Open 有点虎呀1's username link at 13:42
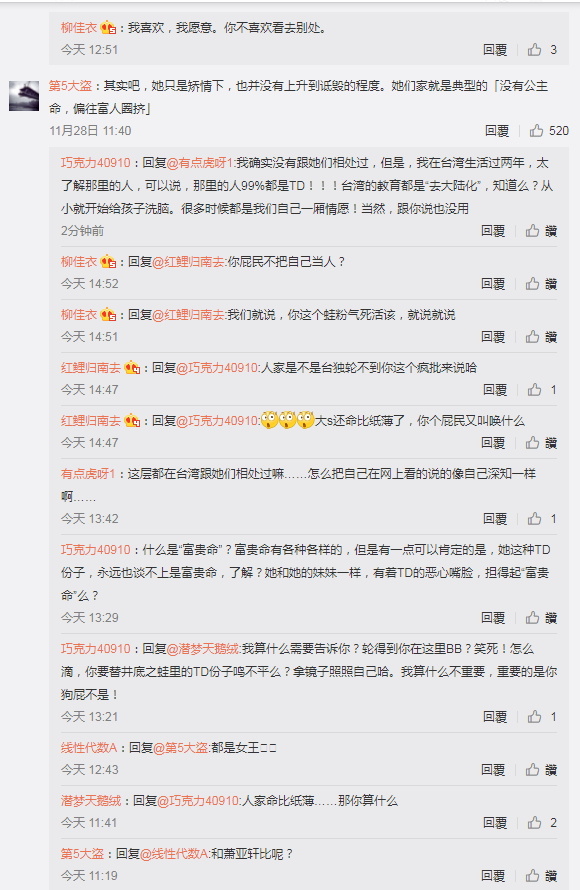Viewport: 580px width, 890px height. (88, 474)
